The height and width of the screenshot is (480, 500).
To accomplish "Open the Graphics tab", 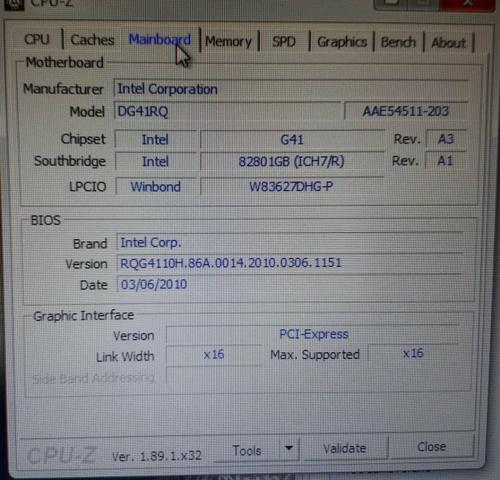I will tap(342, 42).
